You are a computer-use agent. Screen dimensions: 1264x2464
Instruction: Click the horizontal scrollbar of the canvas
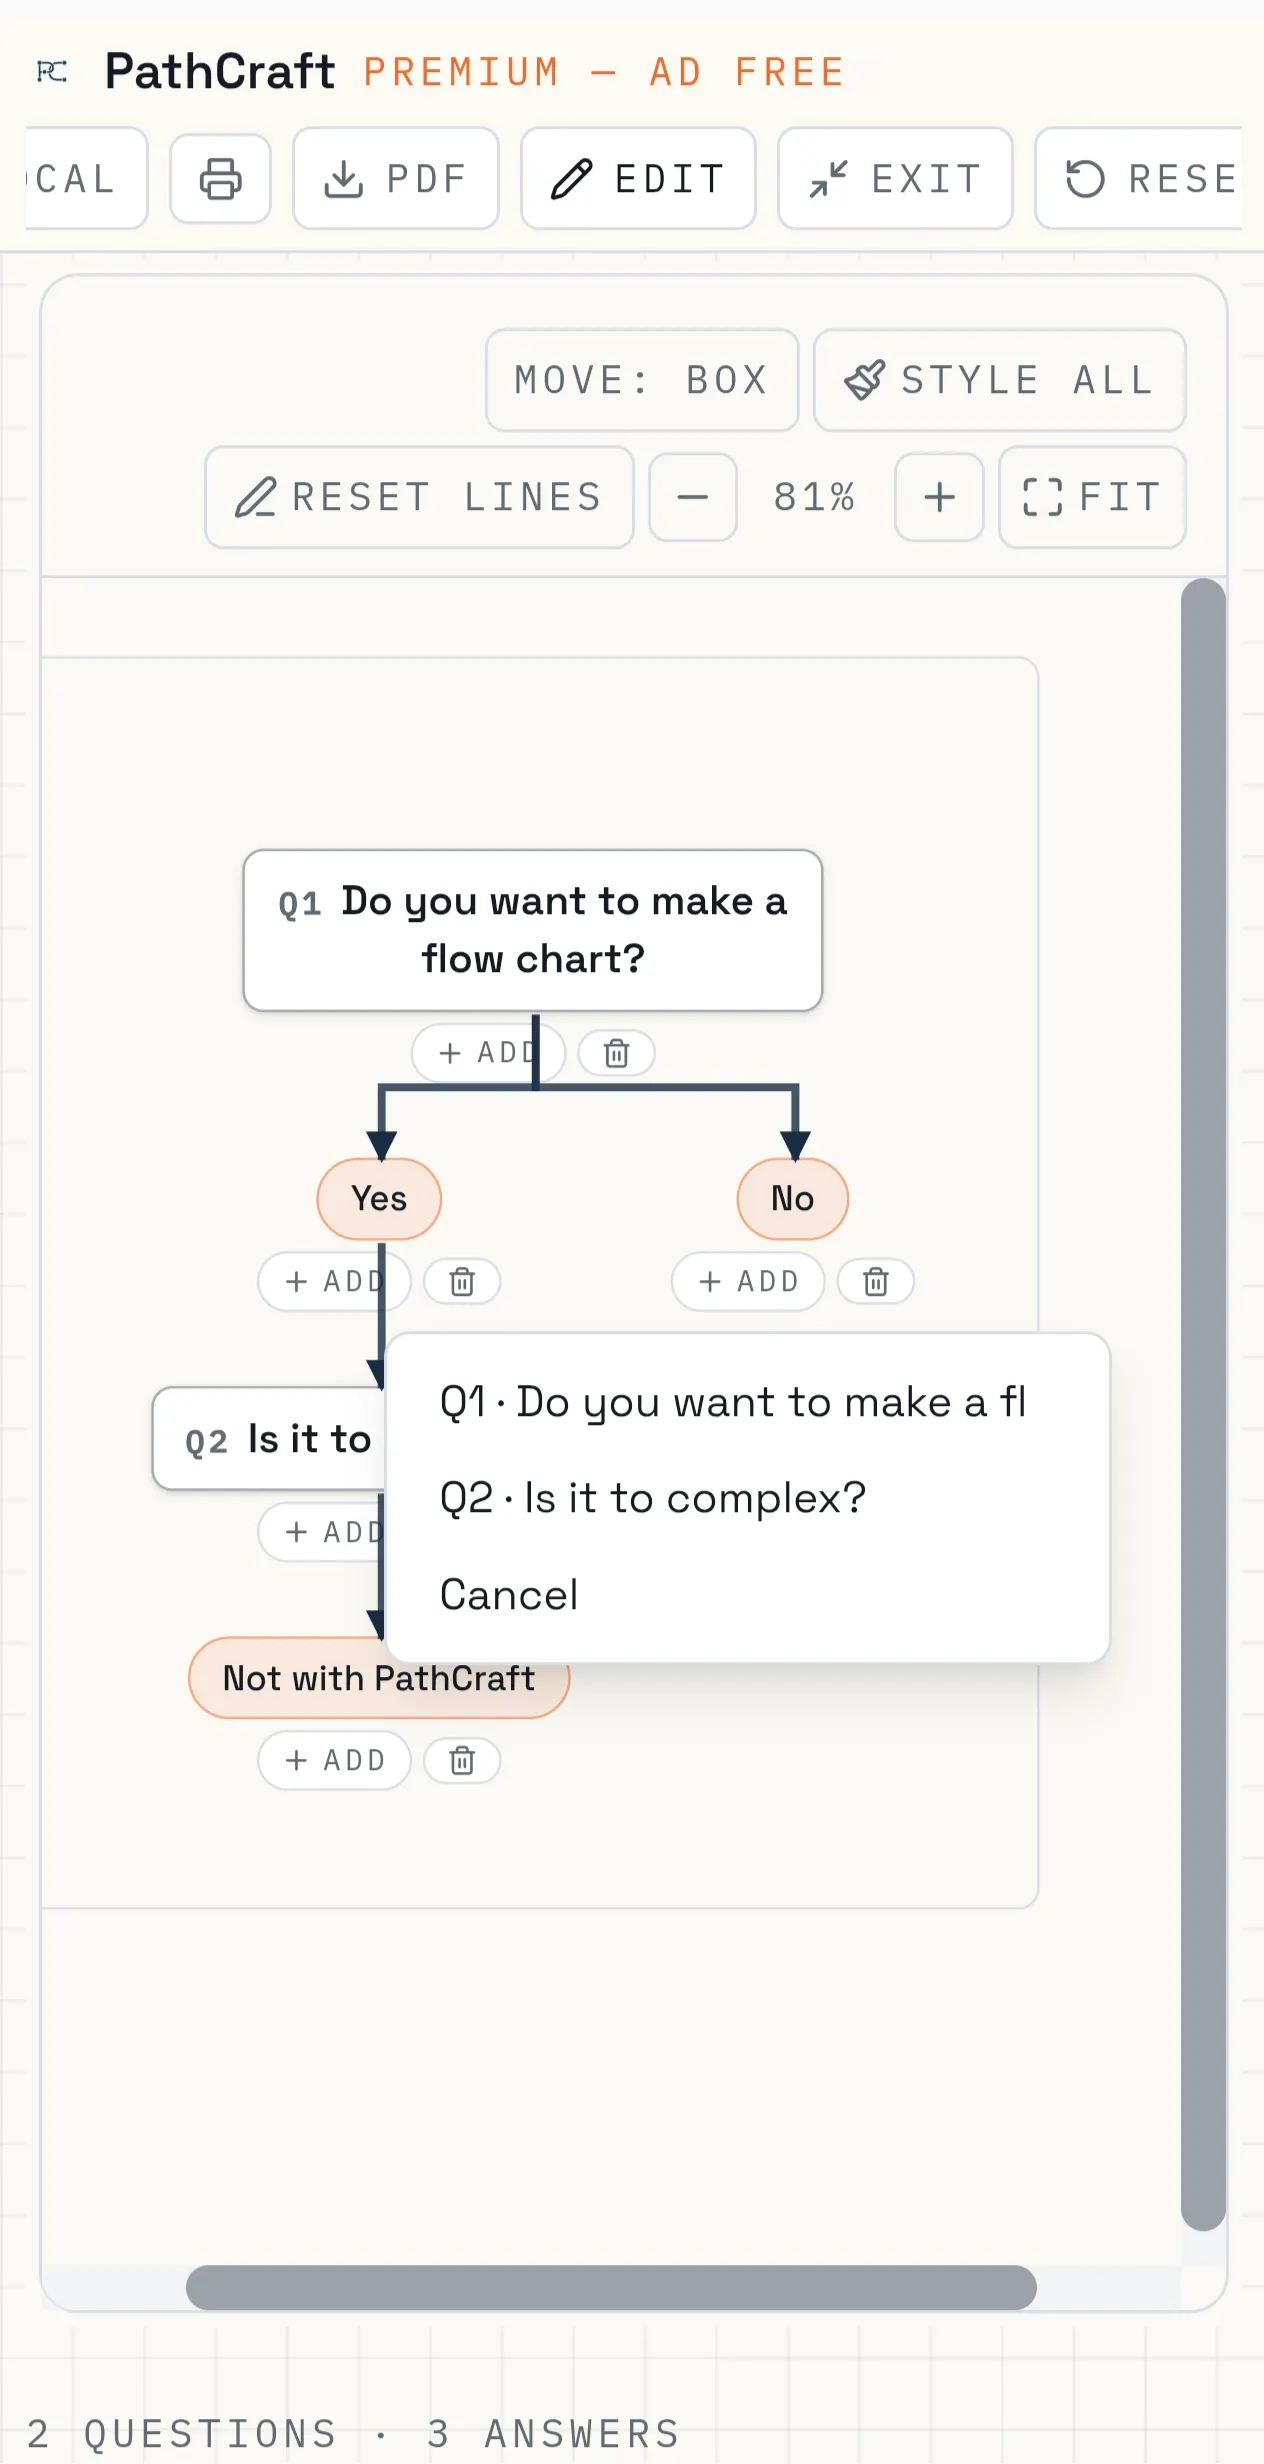click(x=611, y=2287)
